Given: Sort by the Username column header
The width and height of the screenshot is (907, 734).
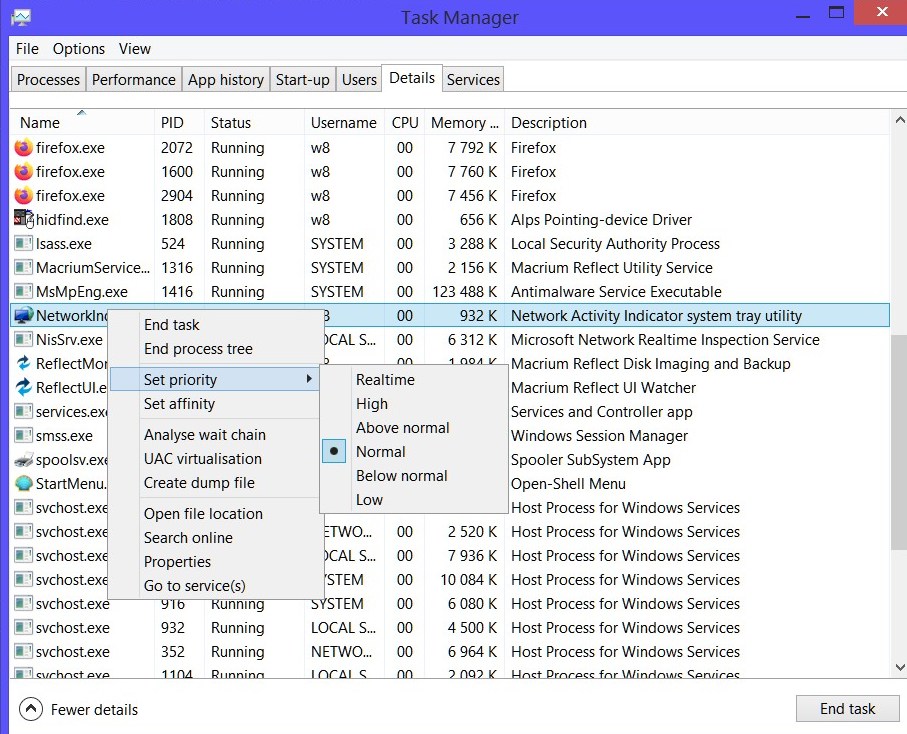Looking at the screenshot, I should pos(344,123).
